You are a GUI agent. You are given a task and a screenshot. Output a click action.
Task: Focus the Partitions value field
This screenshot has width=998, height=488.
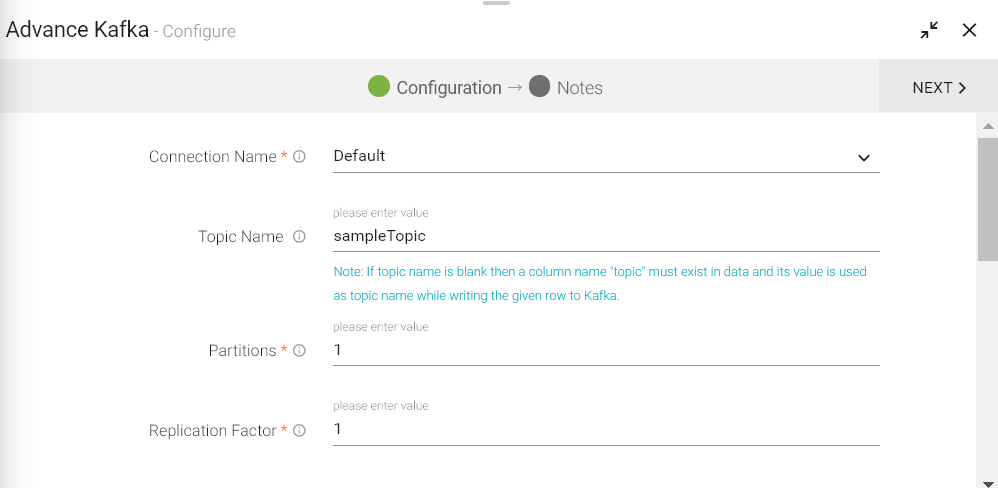[605, 351]
